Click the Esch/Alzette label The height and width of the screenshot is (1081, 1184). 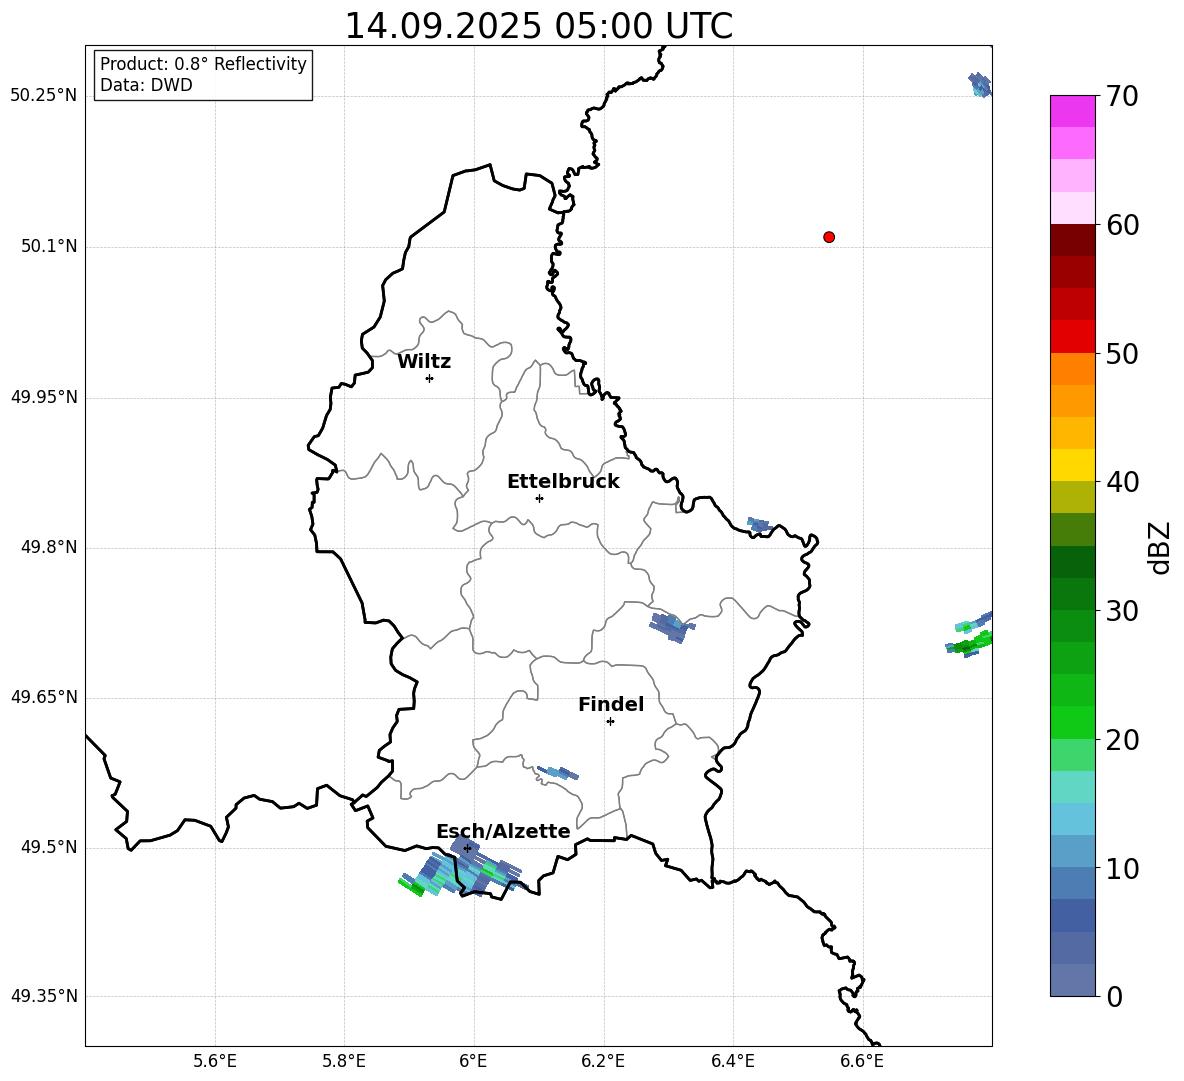tap(503, 831)
